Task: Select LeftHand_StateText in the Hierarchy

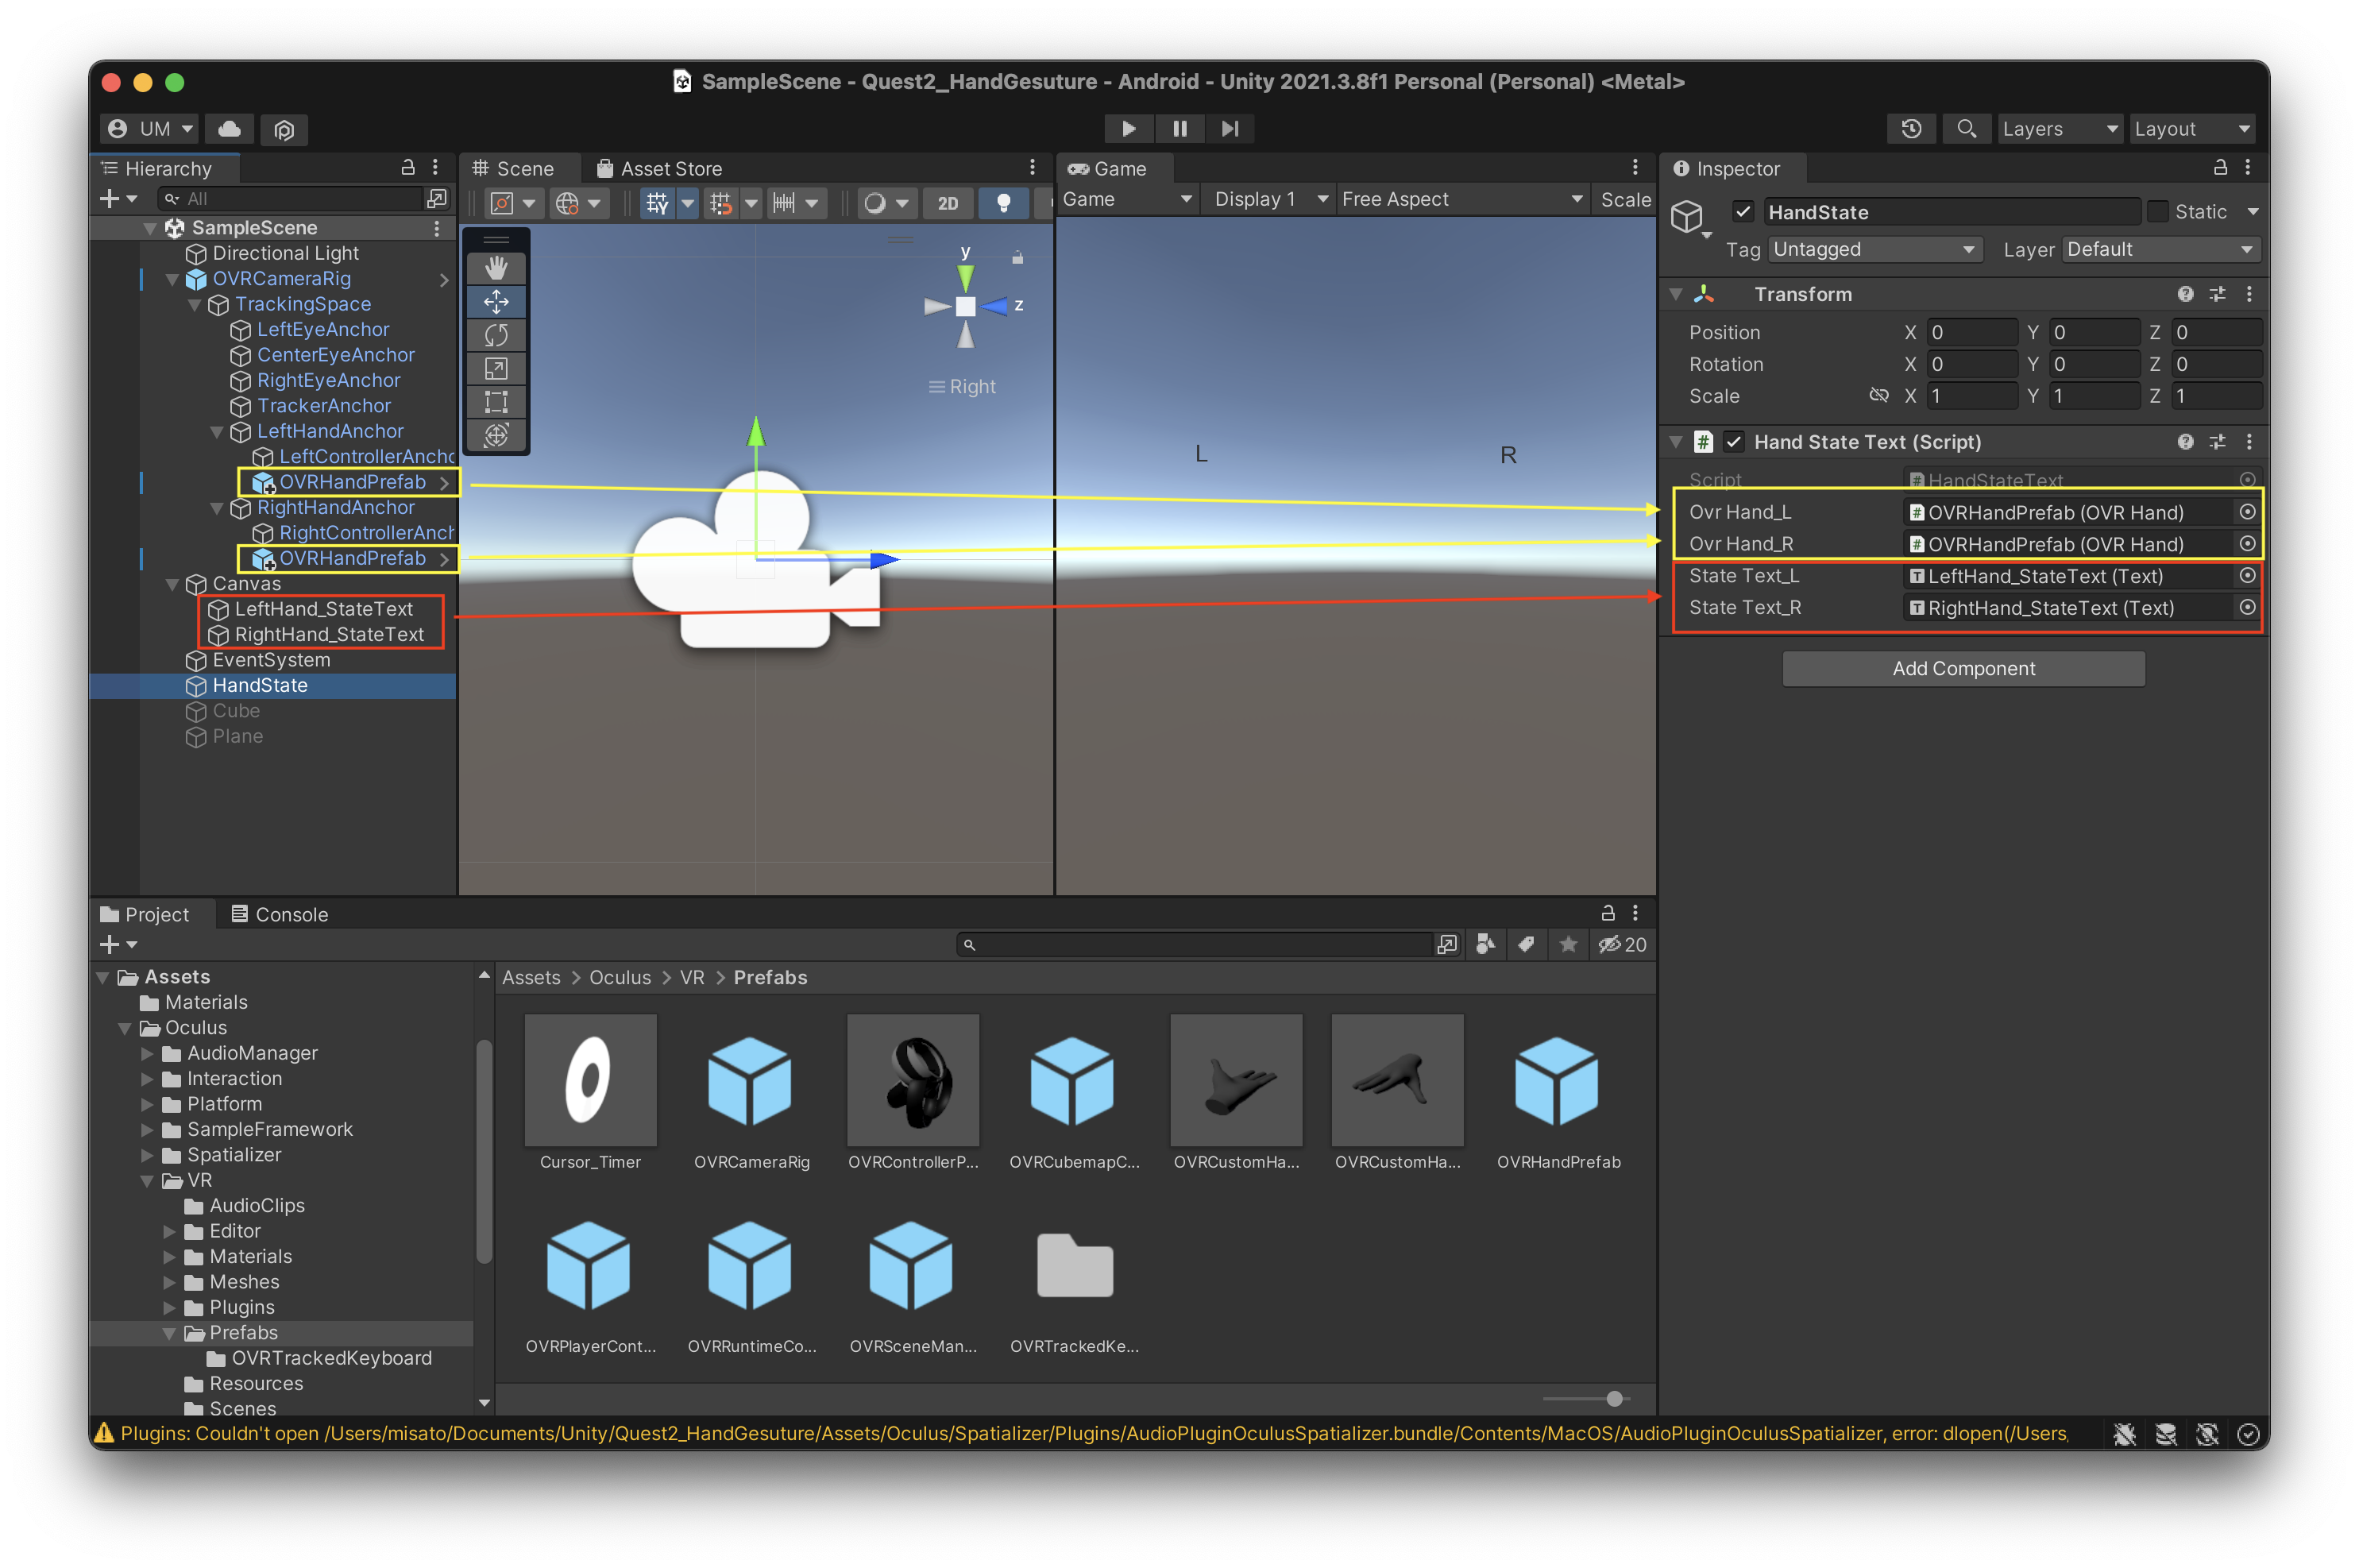Action: pyautogui.click(x=323, y=609)
